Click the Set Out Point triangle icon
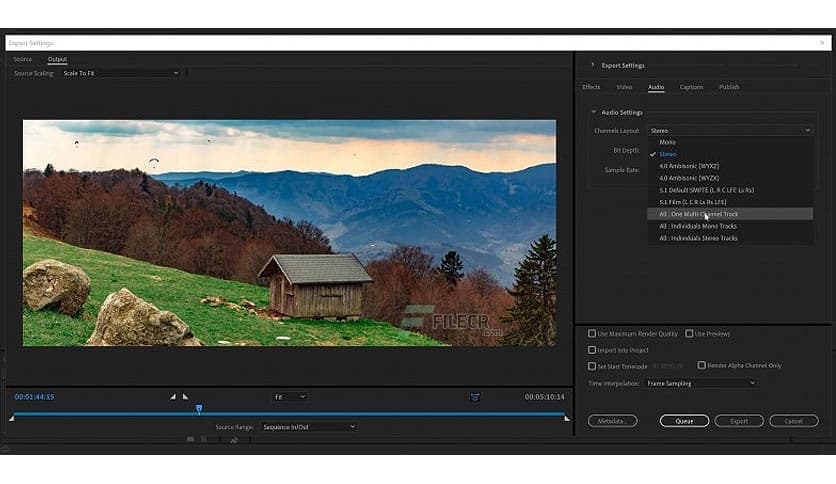 (x=185, y=397)
